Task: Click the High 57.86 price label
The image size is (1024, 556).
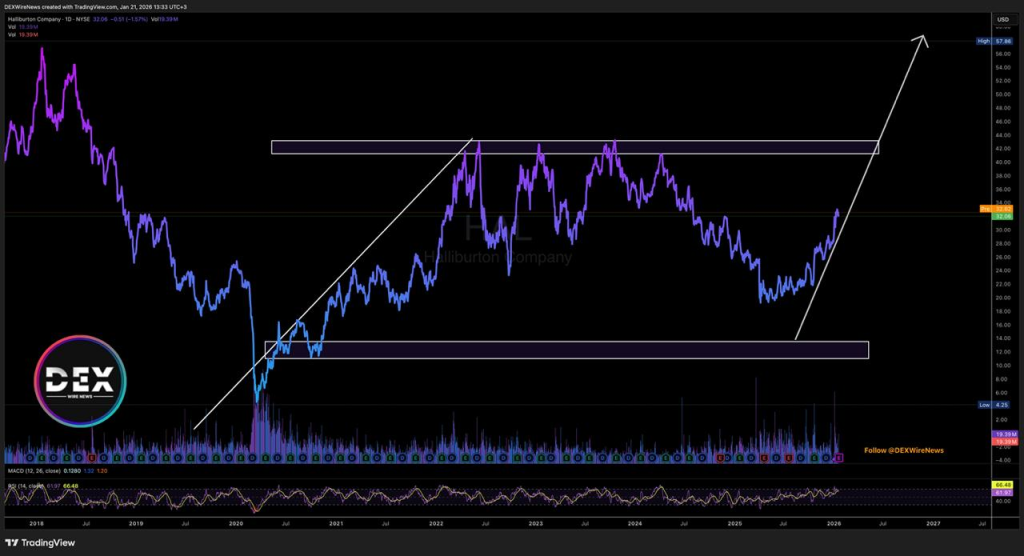Action: tap(994, 41)
